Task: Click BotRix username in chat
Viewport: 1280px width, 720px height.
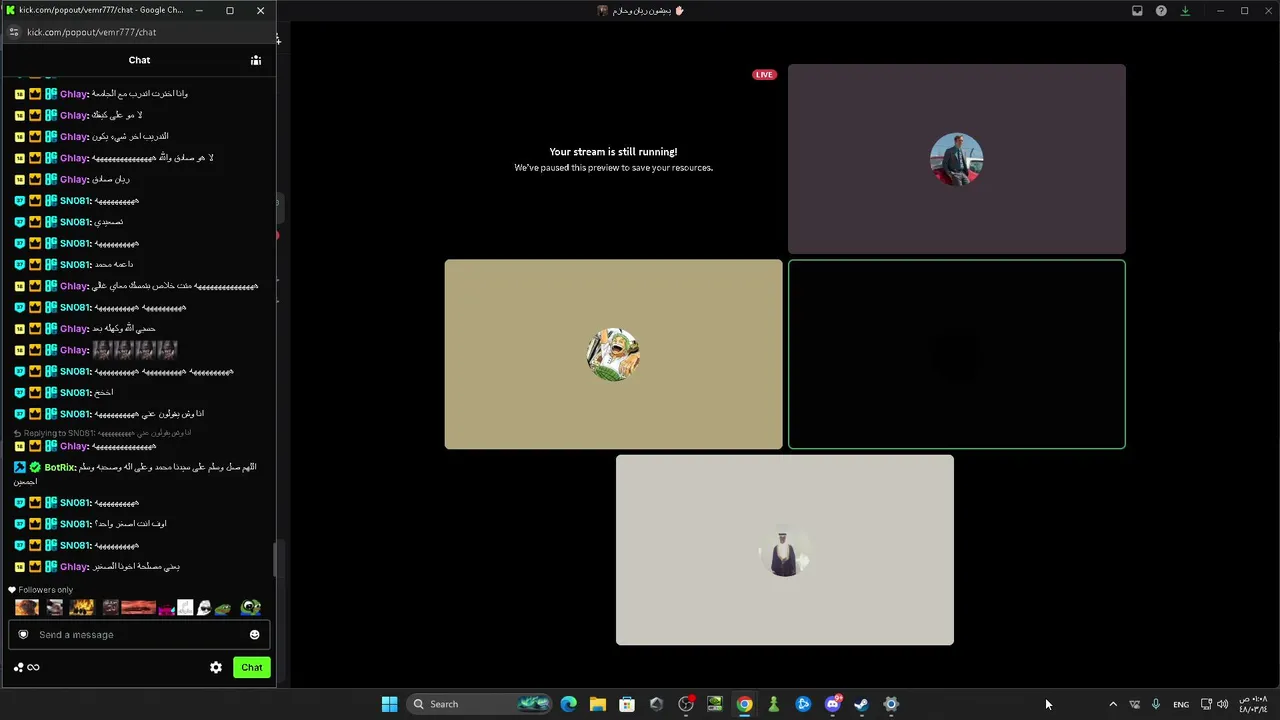Action: [x=60, y=467]
